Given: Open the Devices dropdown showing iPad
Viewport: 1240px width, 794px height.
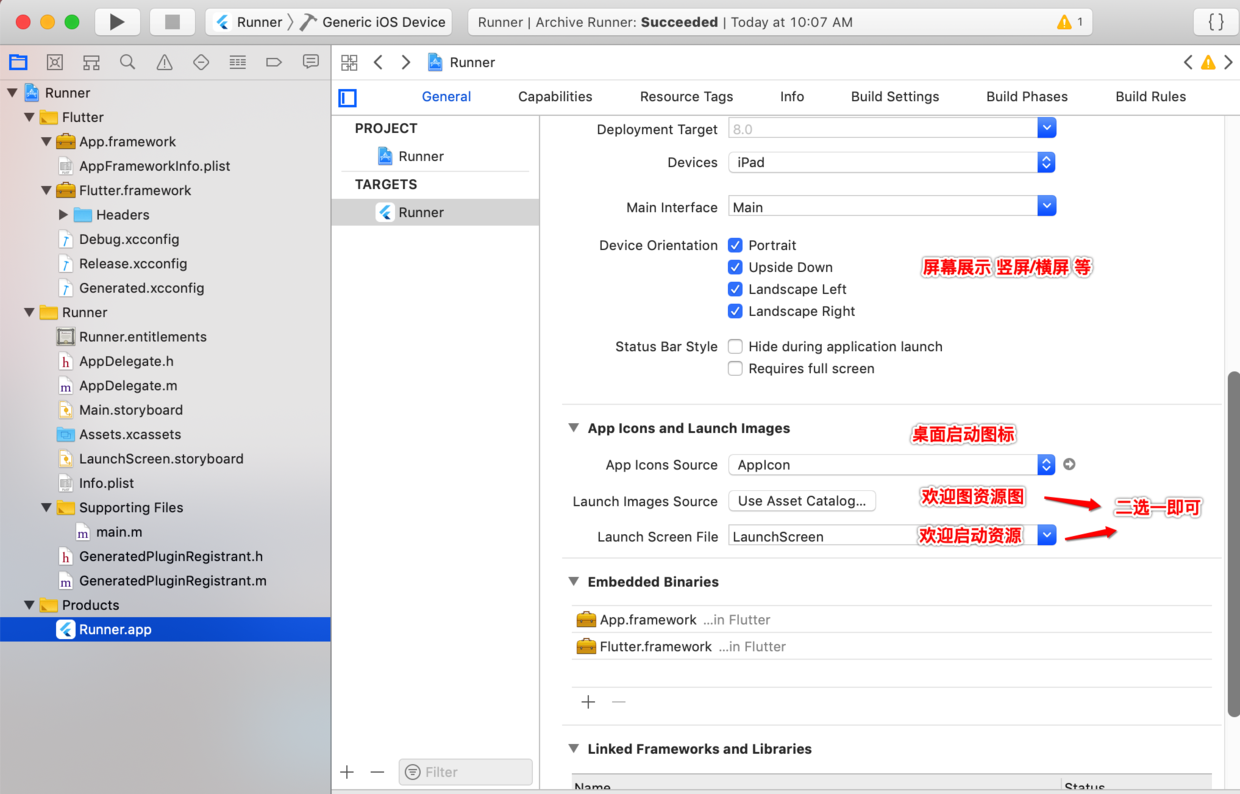Looking at the screenshot, I should pos(892,162).
